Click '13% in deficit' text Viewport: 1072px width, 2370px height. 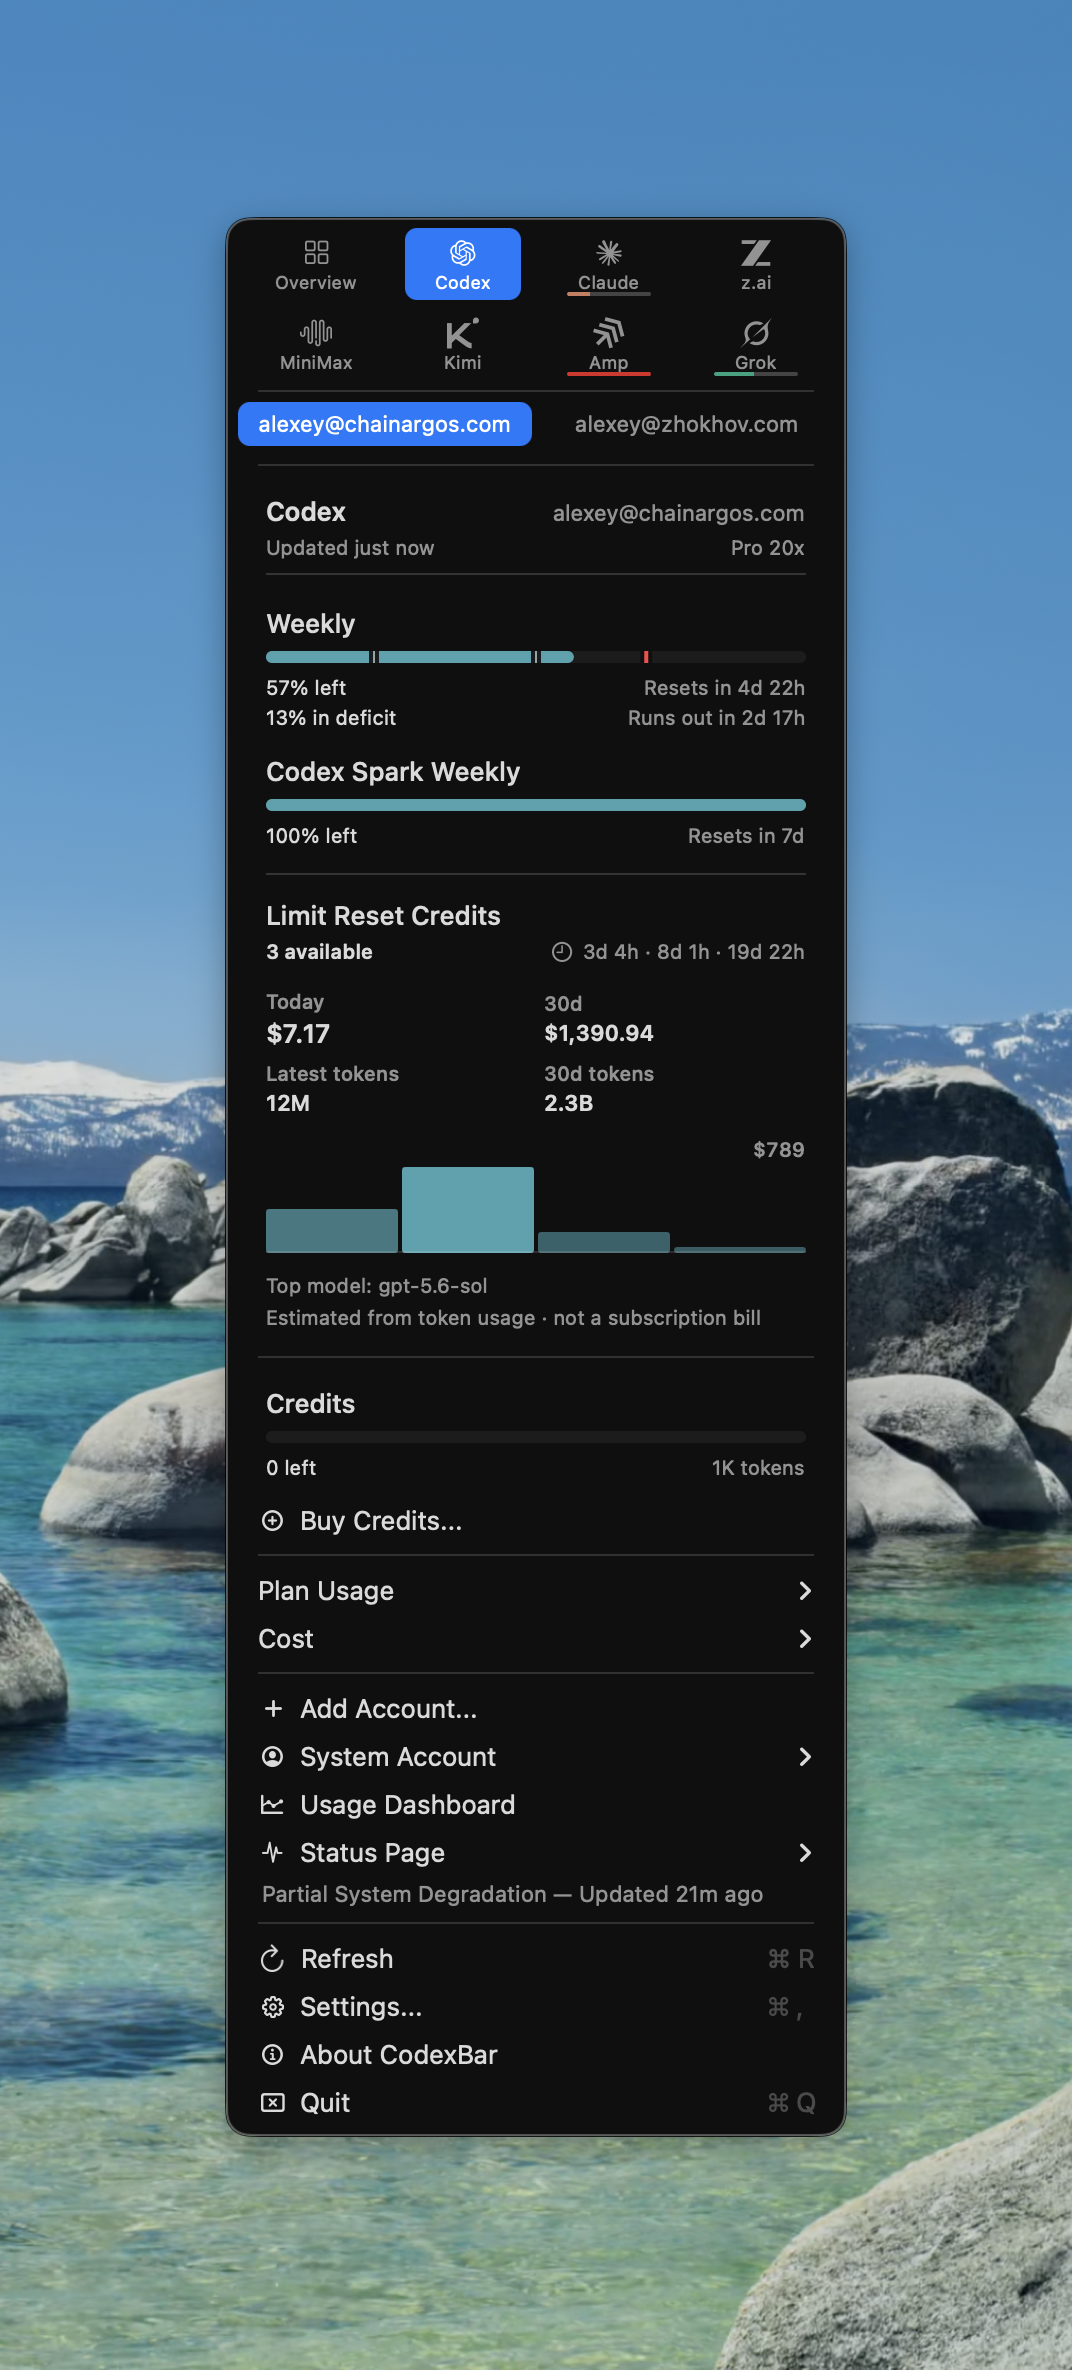coord(331,718)
